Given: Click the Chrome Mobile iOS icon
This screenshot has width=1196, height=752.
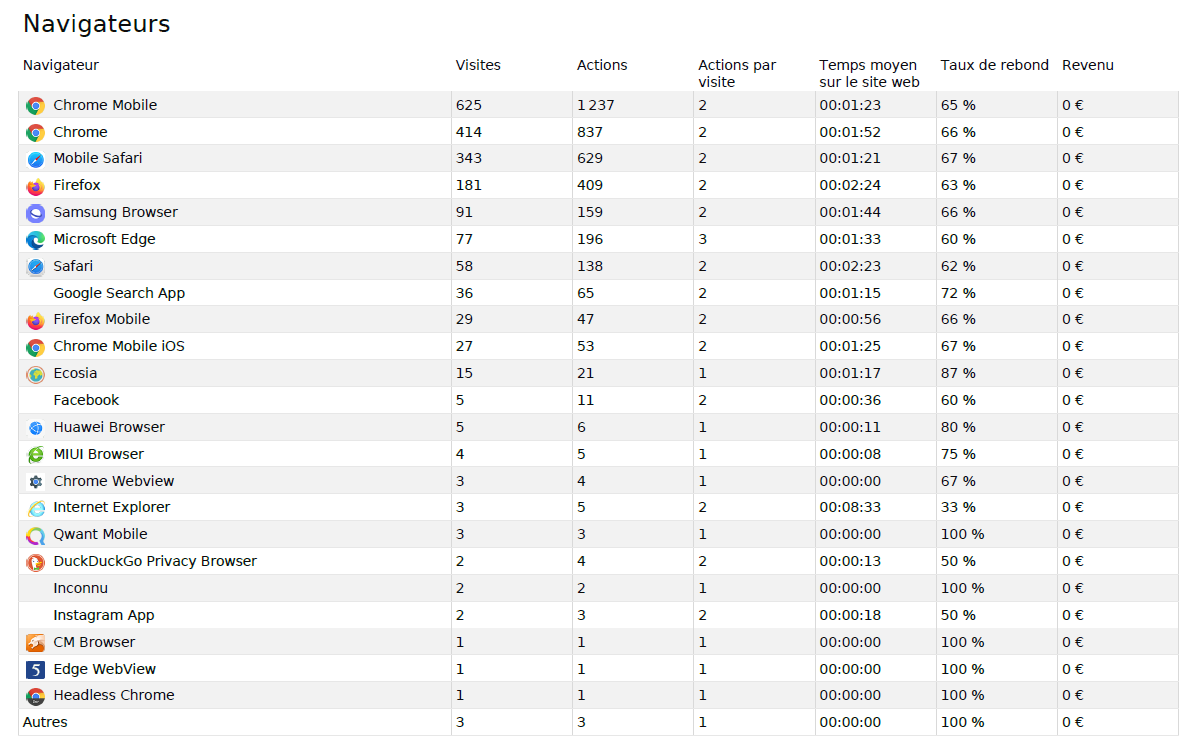Looking at the screenshot, I should [35, 347].
